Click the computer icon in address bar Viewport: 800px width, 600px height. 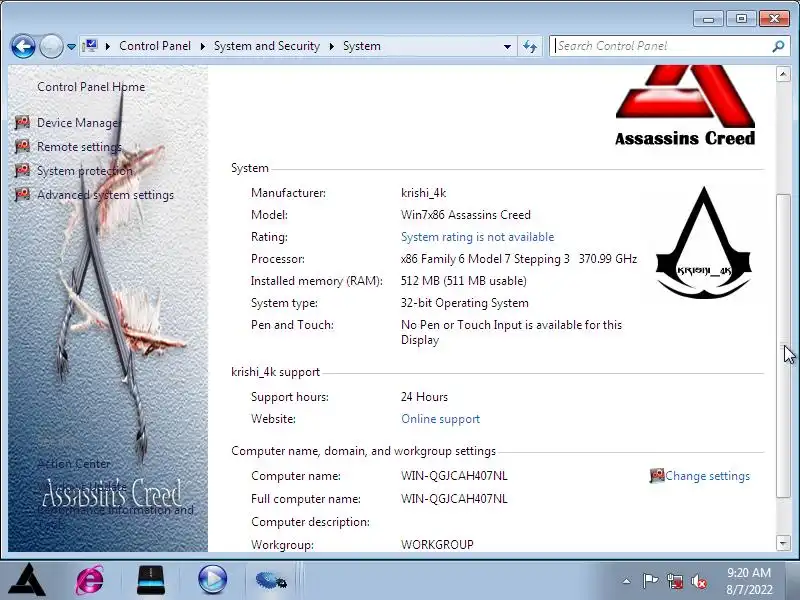click(x=90, y=46)
